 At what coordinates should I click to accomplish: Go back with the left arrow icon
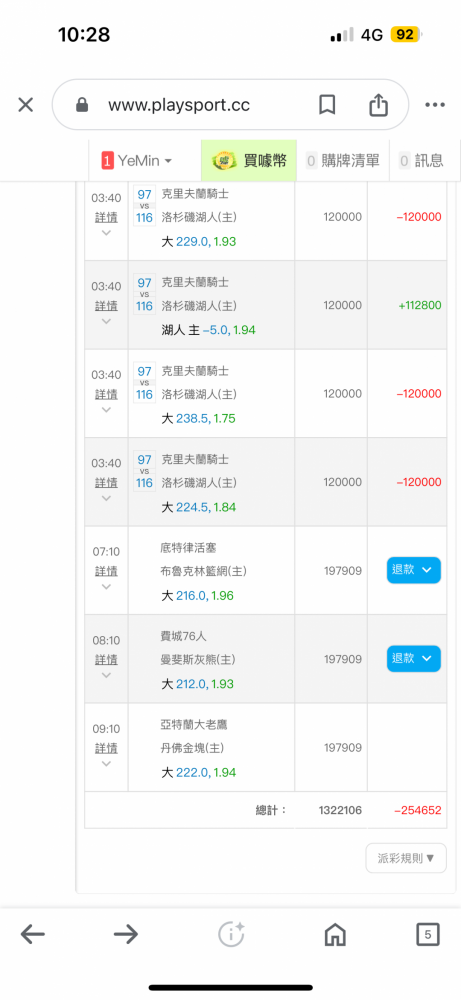click(x=33, y=934)
